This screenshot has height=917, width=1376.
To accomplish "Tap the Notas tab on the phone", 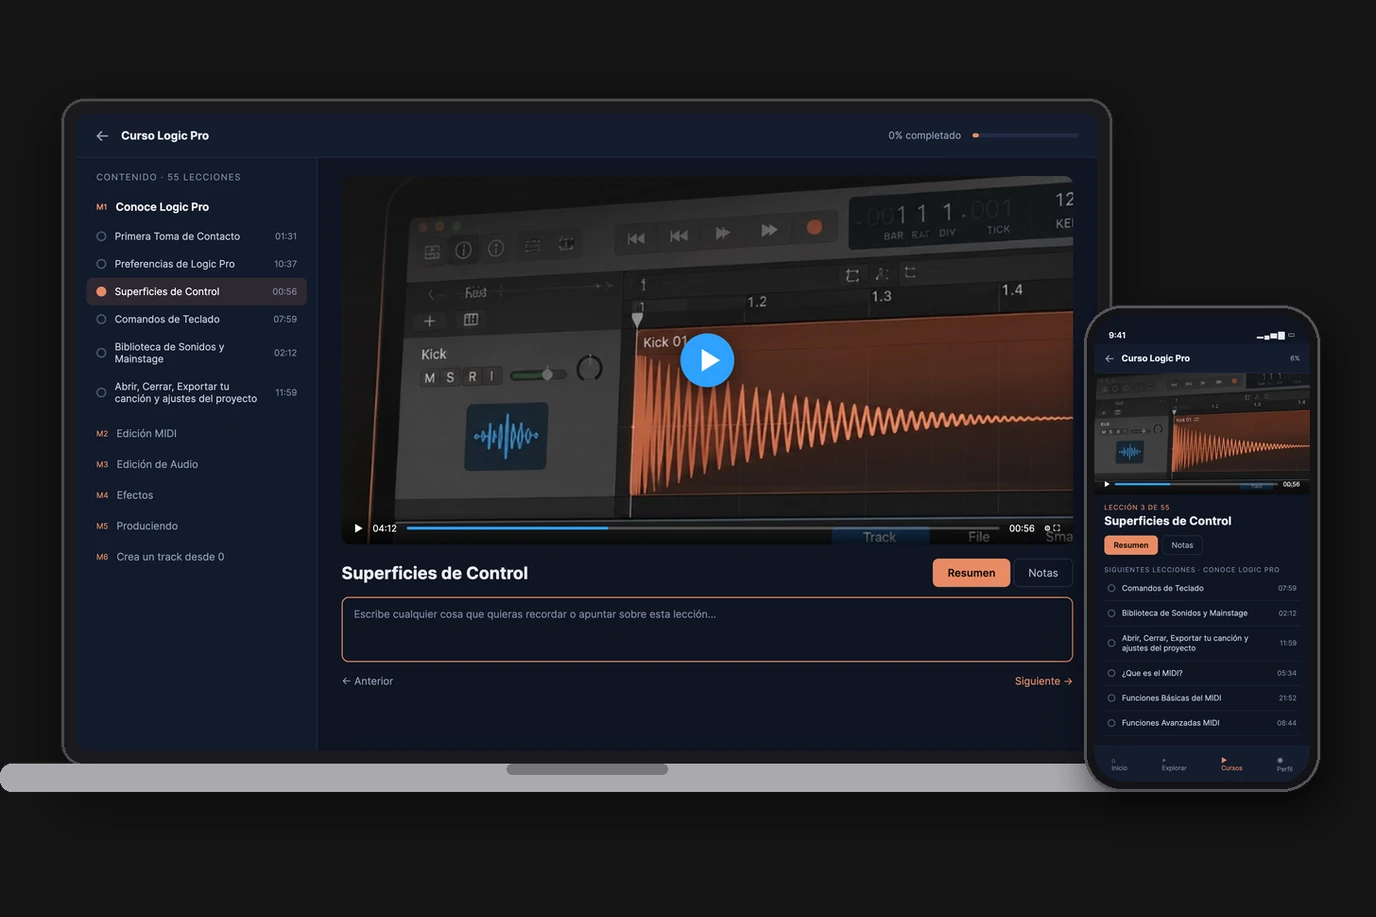I will pyautogui.click(x=1182, y=545).
